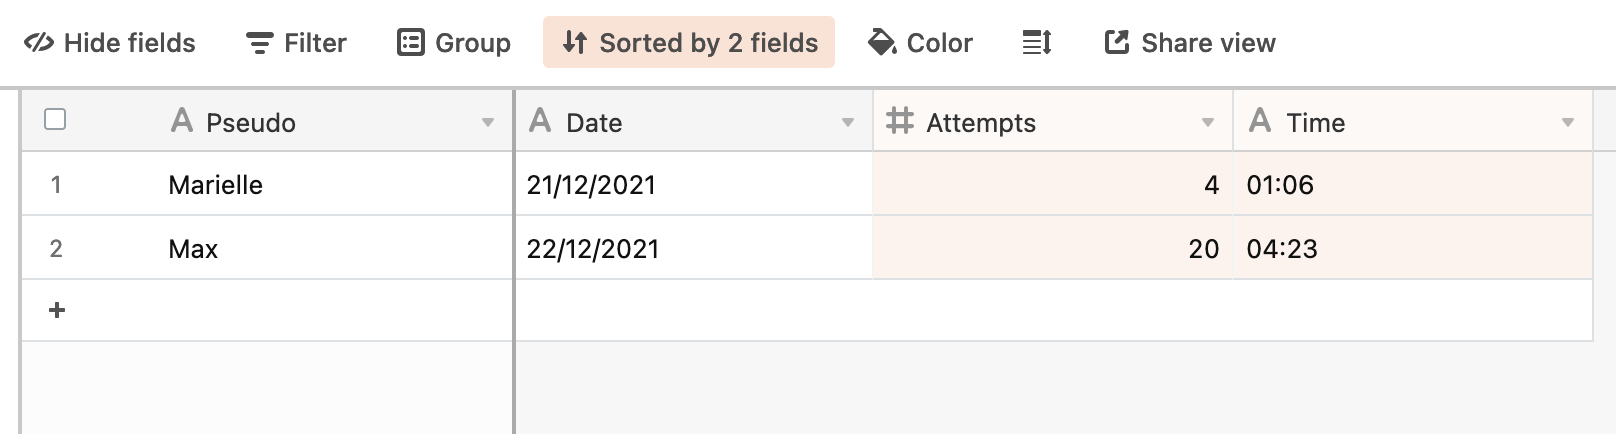Click the Attempts number field type icon
The width and height of the screenshot is (1616, 434).
click(x=900, y=122)
